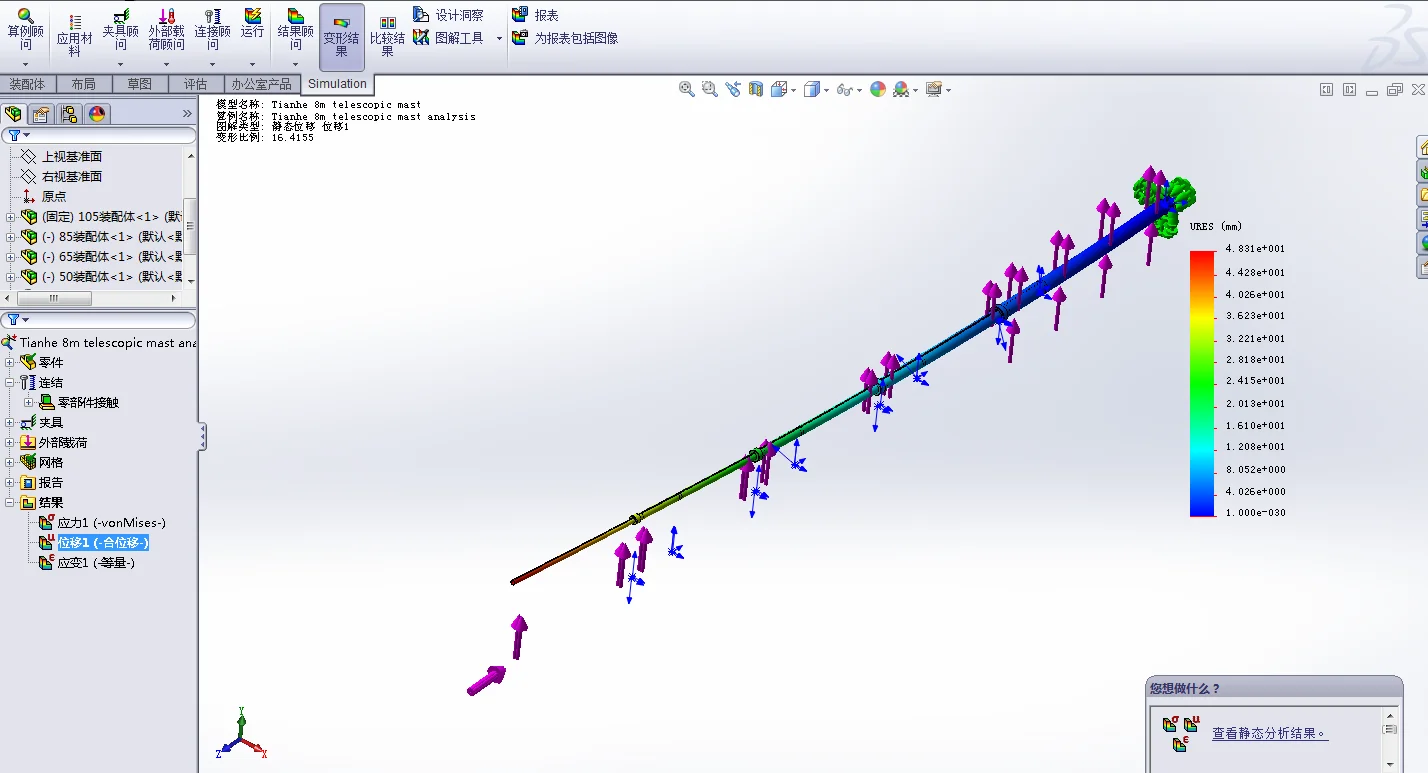
Task: Toggle the left panel collapse handle
Action: 203,436
